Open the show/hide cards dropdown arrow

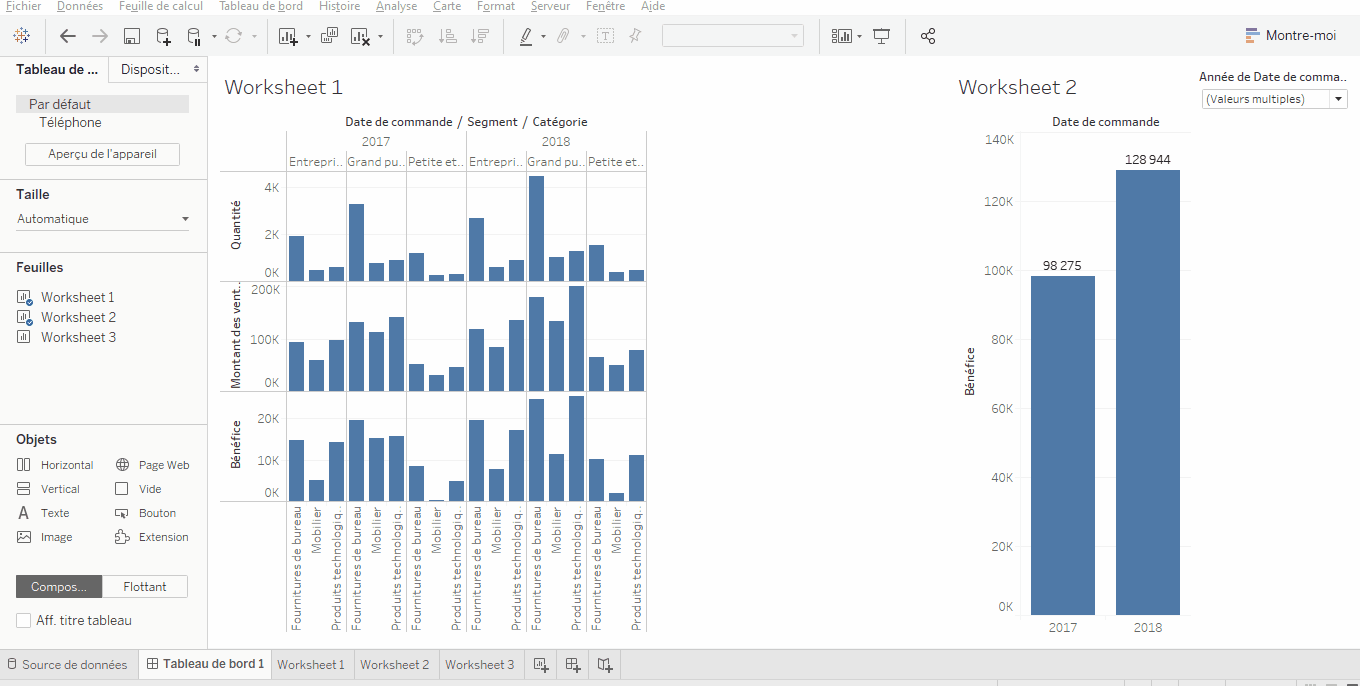coord(859,36)
